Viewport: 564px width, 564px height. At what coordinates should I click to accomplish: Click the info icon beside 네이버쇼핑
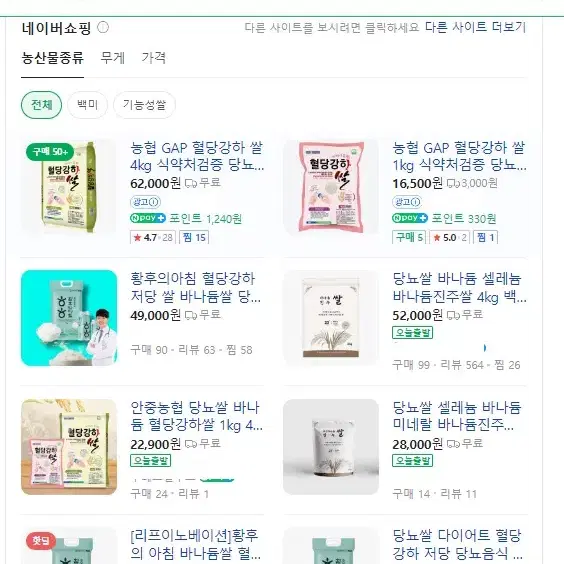click(103, 27)
